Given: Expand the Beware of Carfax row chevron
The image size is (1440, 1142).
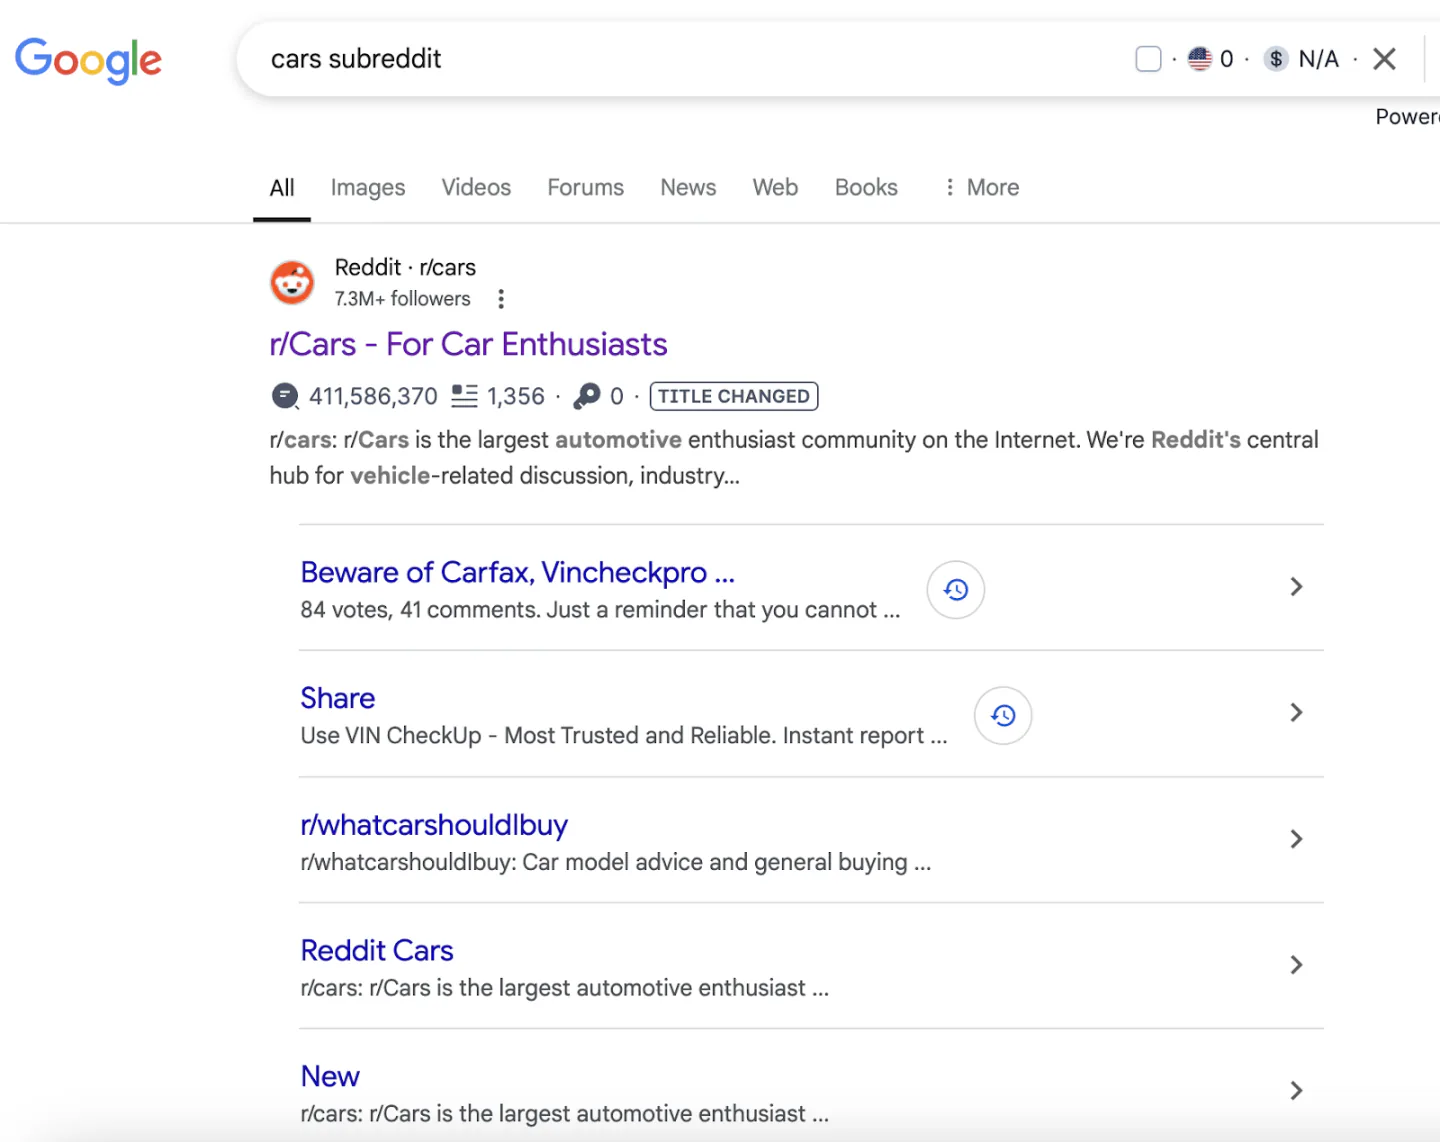Looking at the screenshot, I should click(1296, 587).
